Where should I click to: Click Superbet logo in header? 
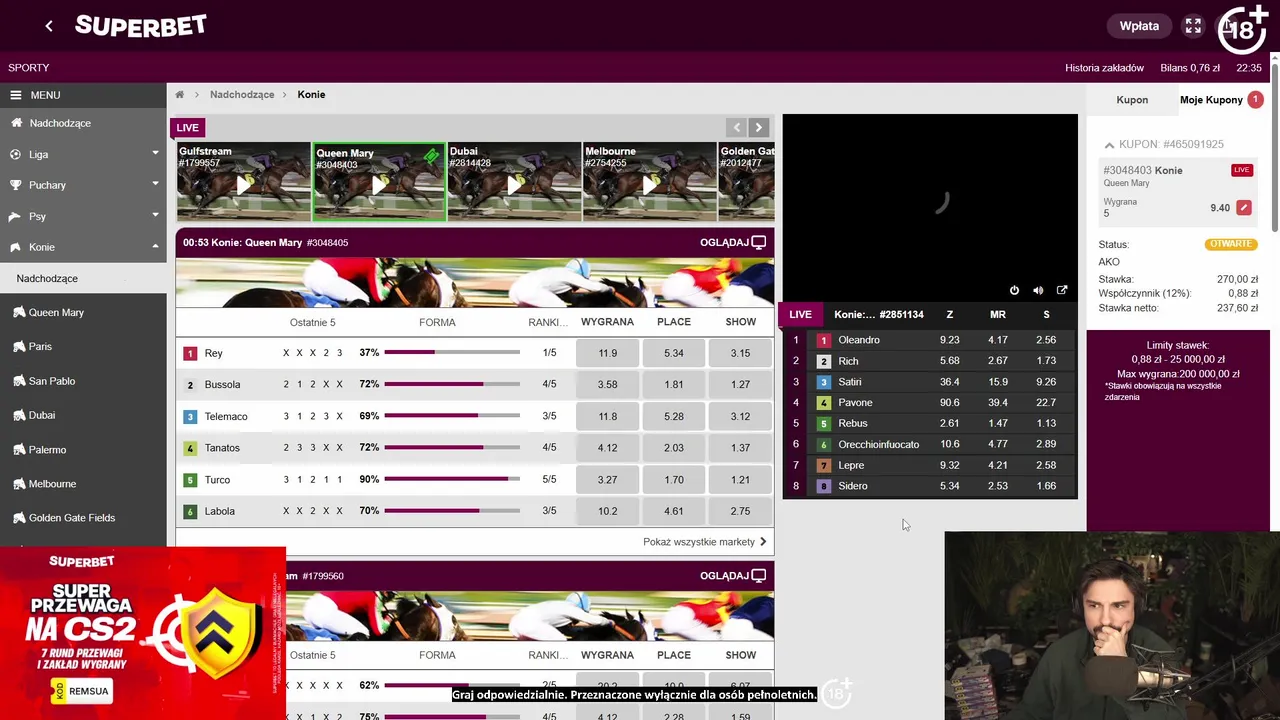click(141, 26)
